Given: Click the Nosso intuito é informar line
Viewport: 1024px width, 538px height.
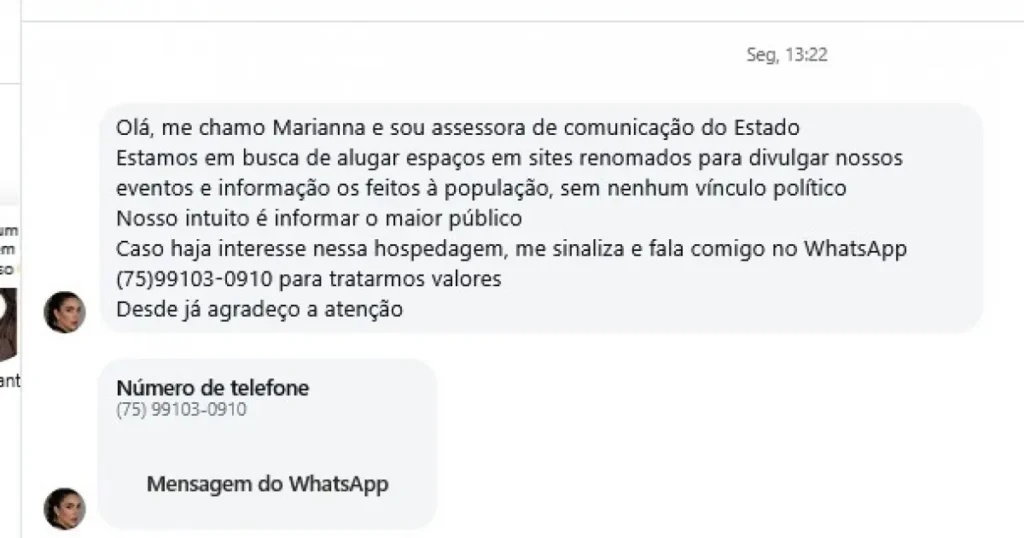Looking at the screenshot, I should click(319, 218).
